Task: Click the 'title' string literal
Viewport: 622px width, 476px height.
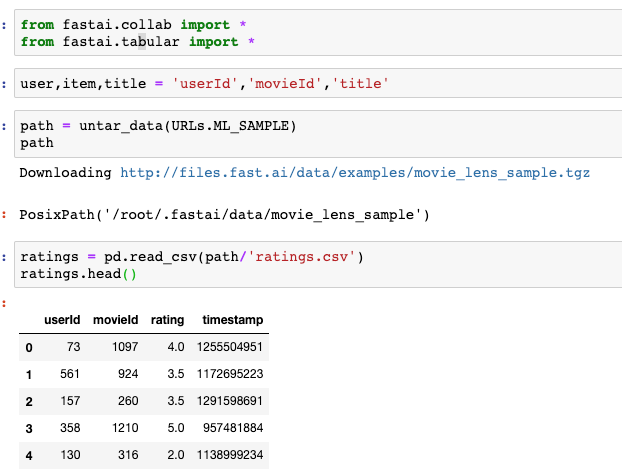Action: click(361, 84)
